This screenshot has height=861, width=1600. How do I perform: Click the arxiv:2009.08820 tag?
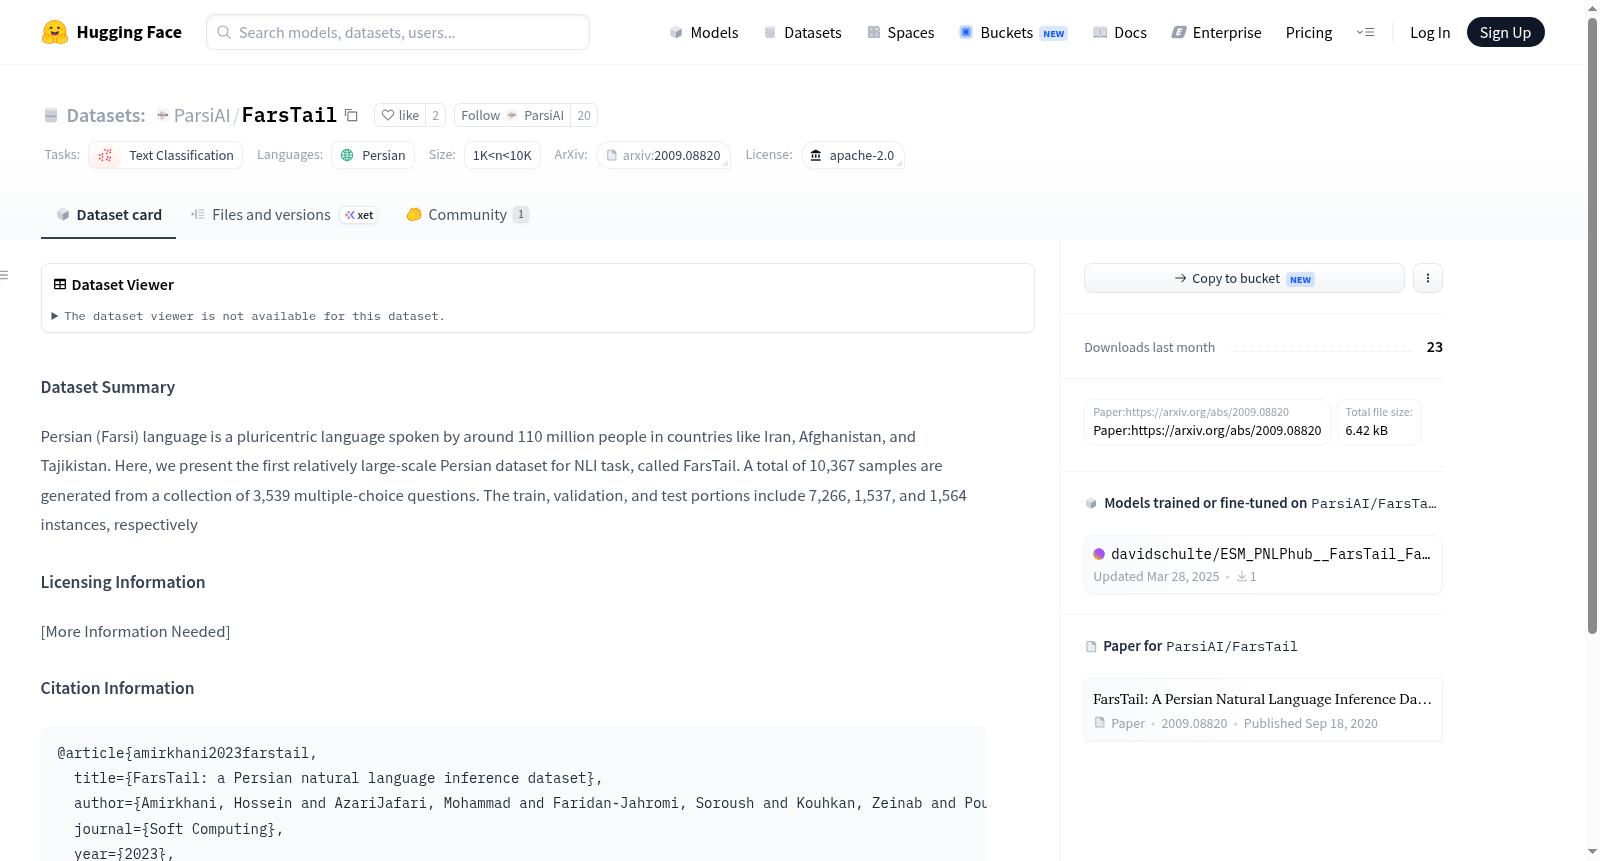point(664,155)
